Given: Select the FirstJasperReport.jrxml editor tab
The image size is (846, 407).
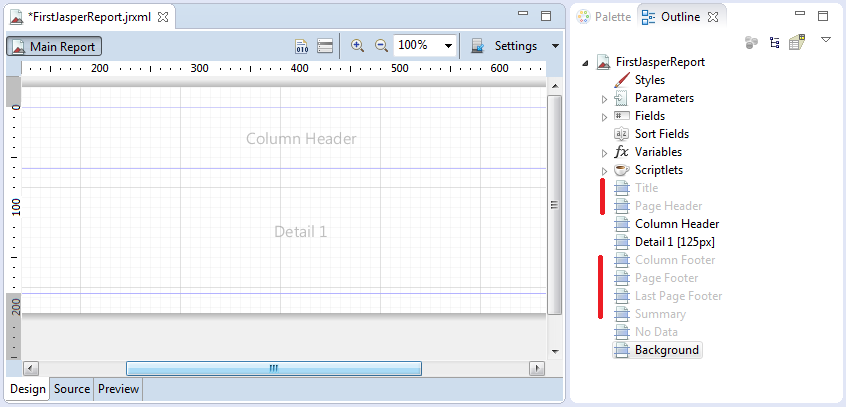Looking at the screenshot, I should click(x=89, y=17).
